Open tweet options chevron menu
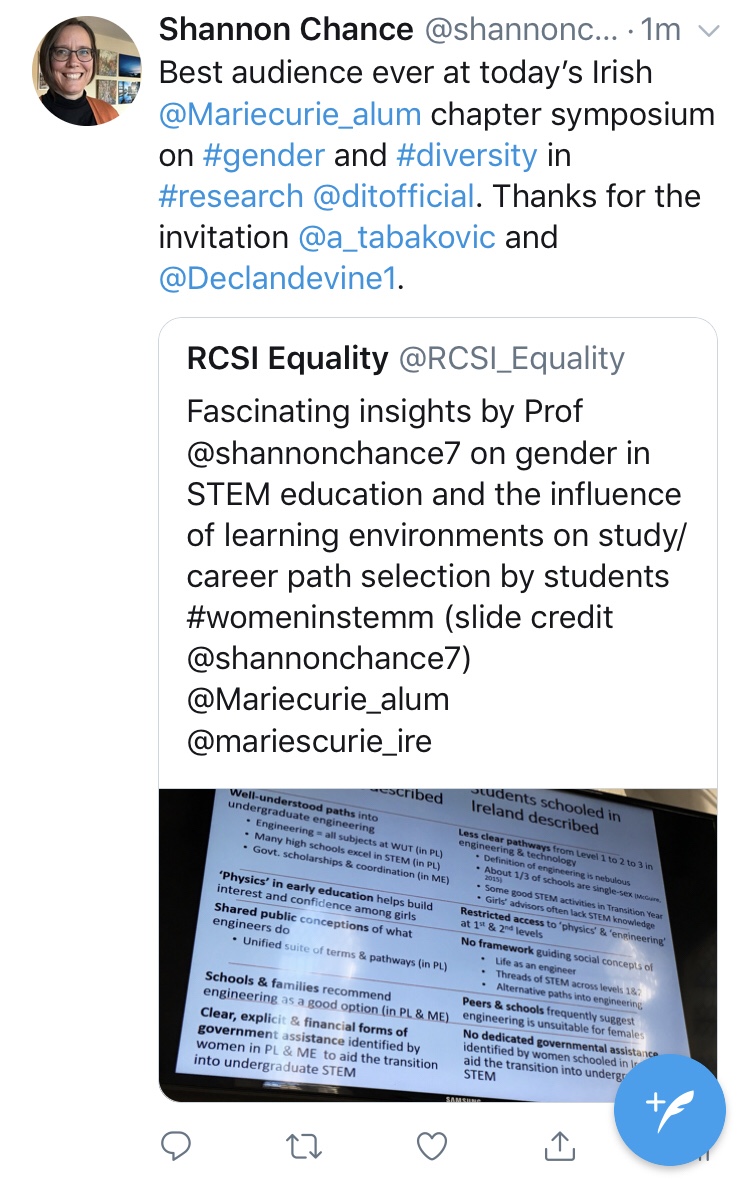 tap(707, 32)
